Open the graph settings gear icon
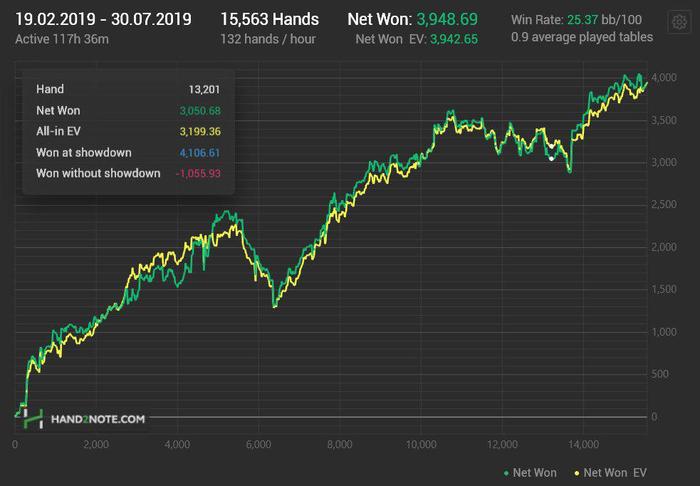Image resolution: width=700 pixels, height=486 pixels. click(679, 22)
